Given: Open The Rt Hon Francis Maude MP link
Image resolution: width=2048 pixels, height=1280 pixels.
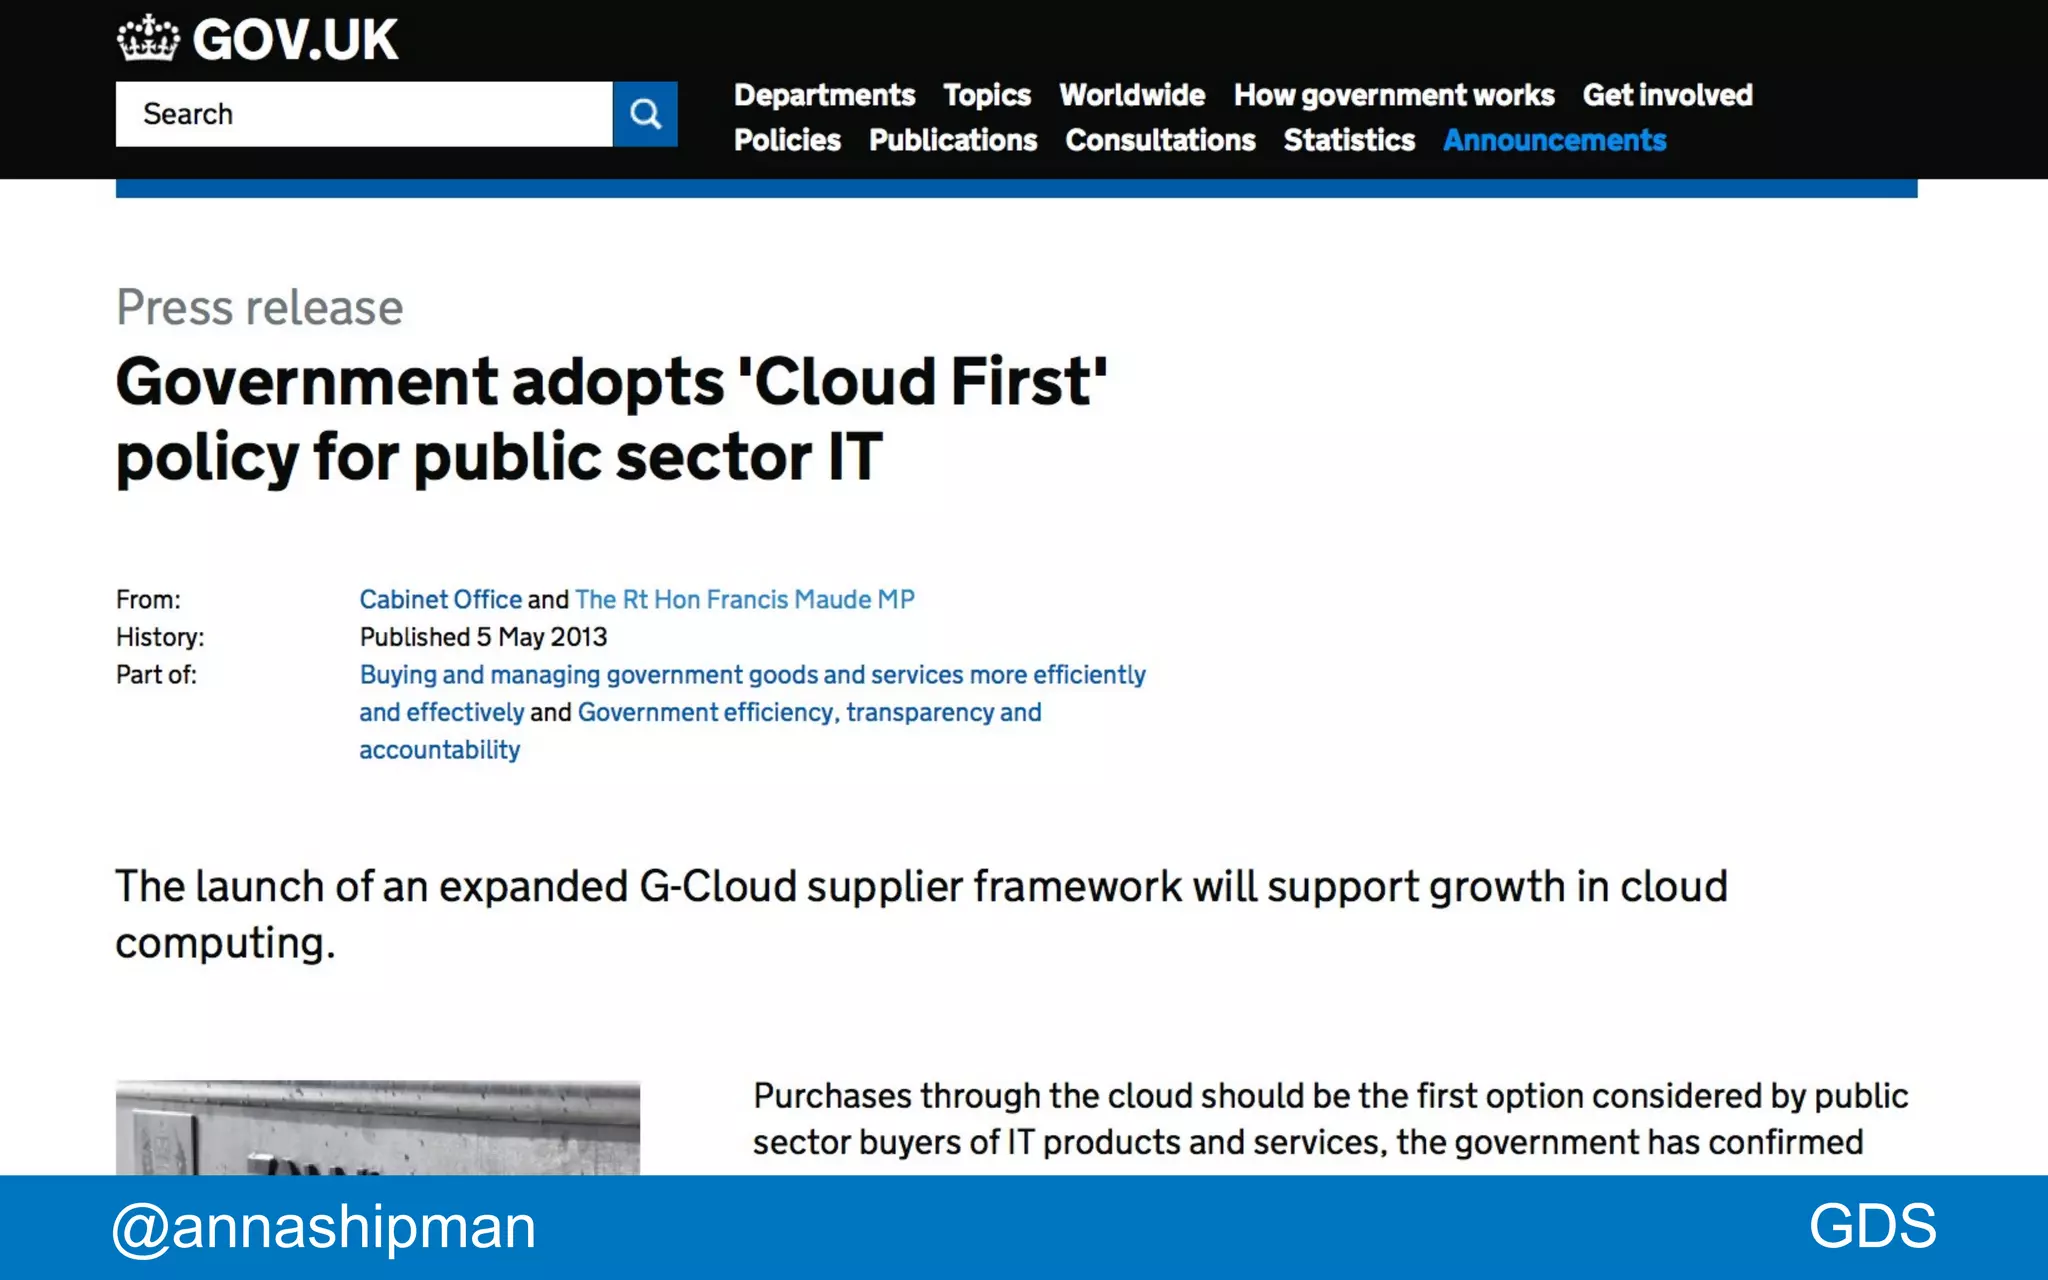Looking at the screenshot, I should tap(744, 599).
